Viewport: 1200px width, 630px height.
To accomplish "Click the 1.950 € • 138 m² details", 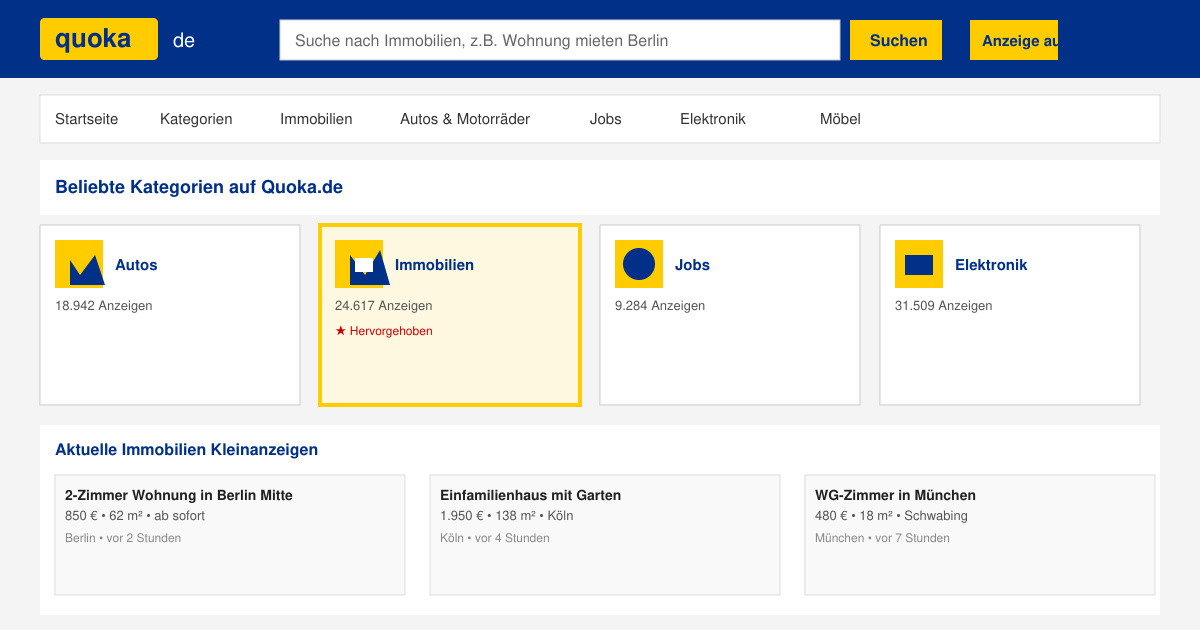I will point(507,516).
